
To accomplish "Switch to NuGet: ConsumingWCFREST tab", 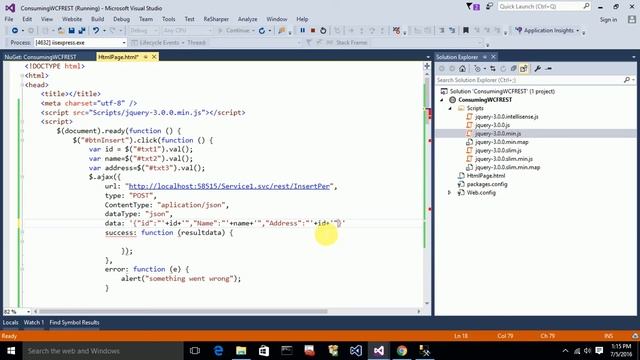I will 40,57.
